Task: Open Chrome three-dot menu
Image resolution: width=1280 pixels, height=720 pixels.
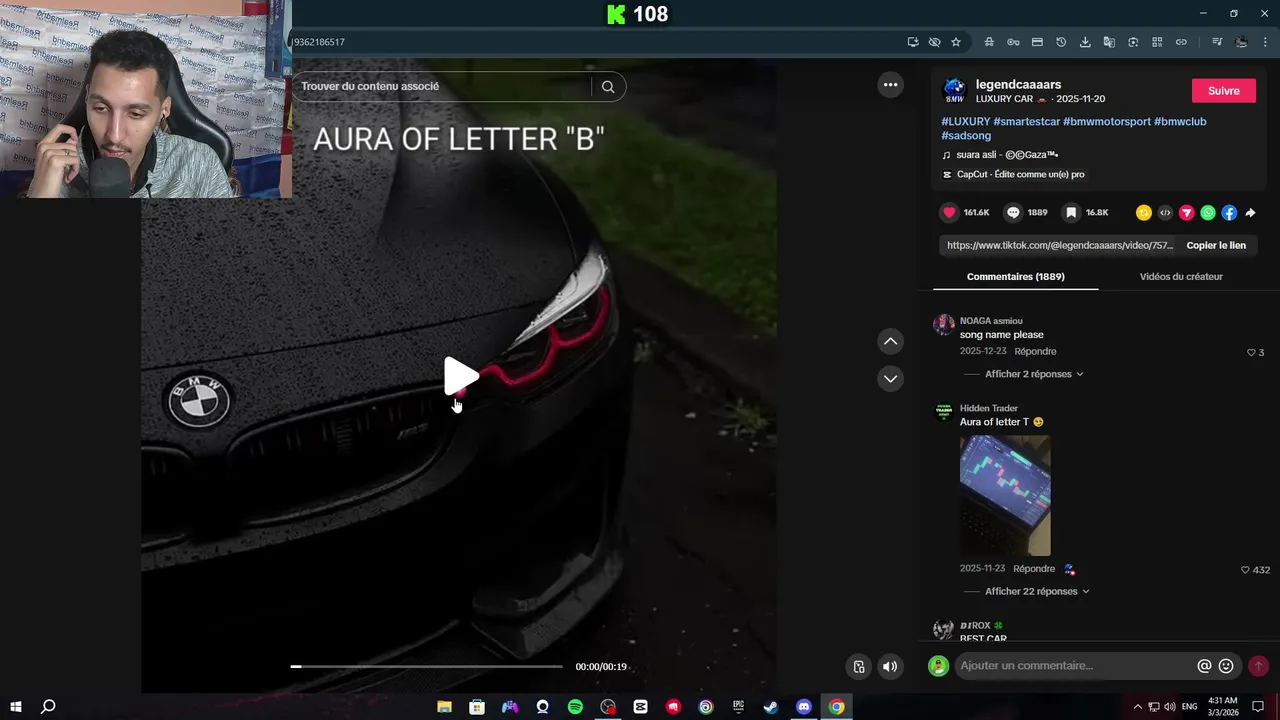Action: coord(1265,42)
